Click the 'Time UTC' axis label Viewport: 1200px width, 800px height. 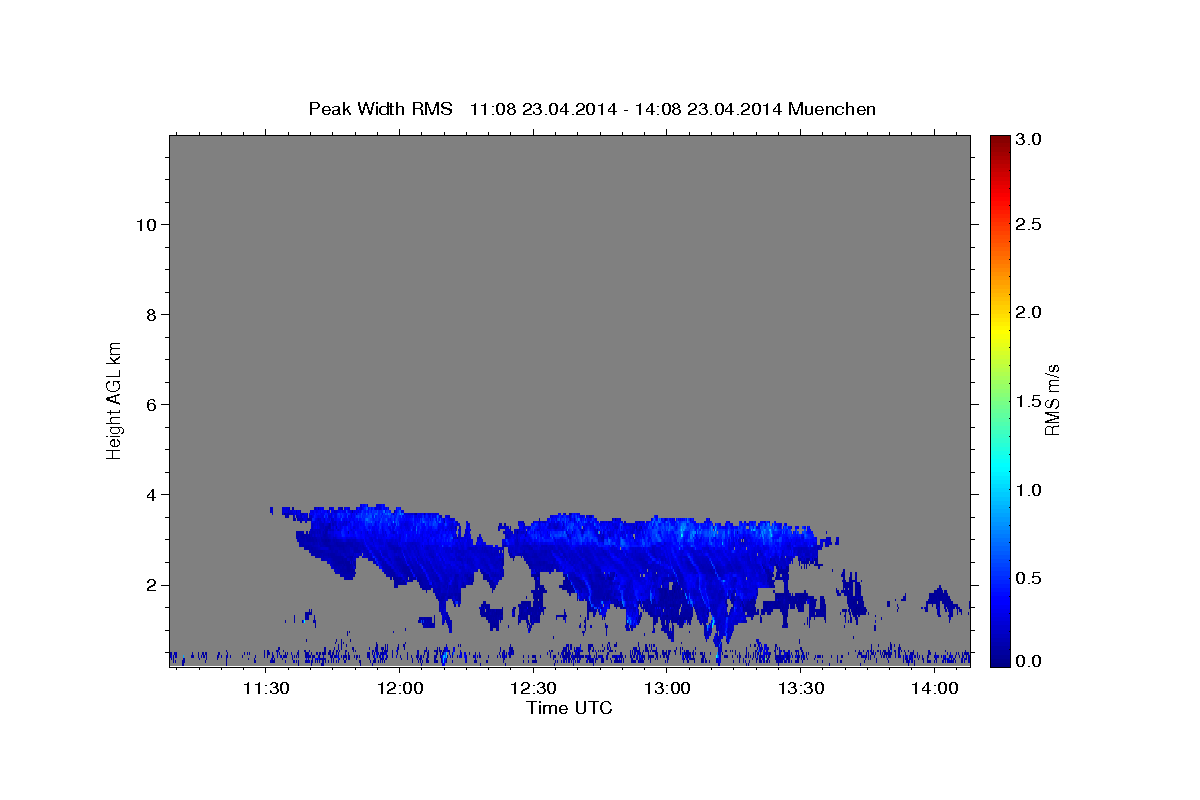(x=569, y=708)
